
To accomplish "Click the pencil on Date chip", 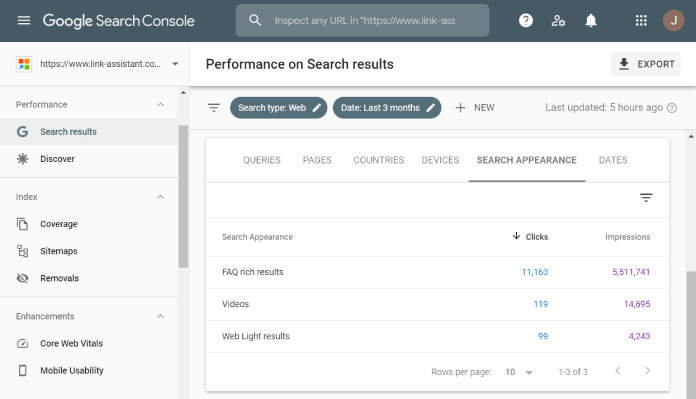I will [430, 108].
